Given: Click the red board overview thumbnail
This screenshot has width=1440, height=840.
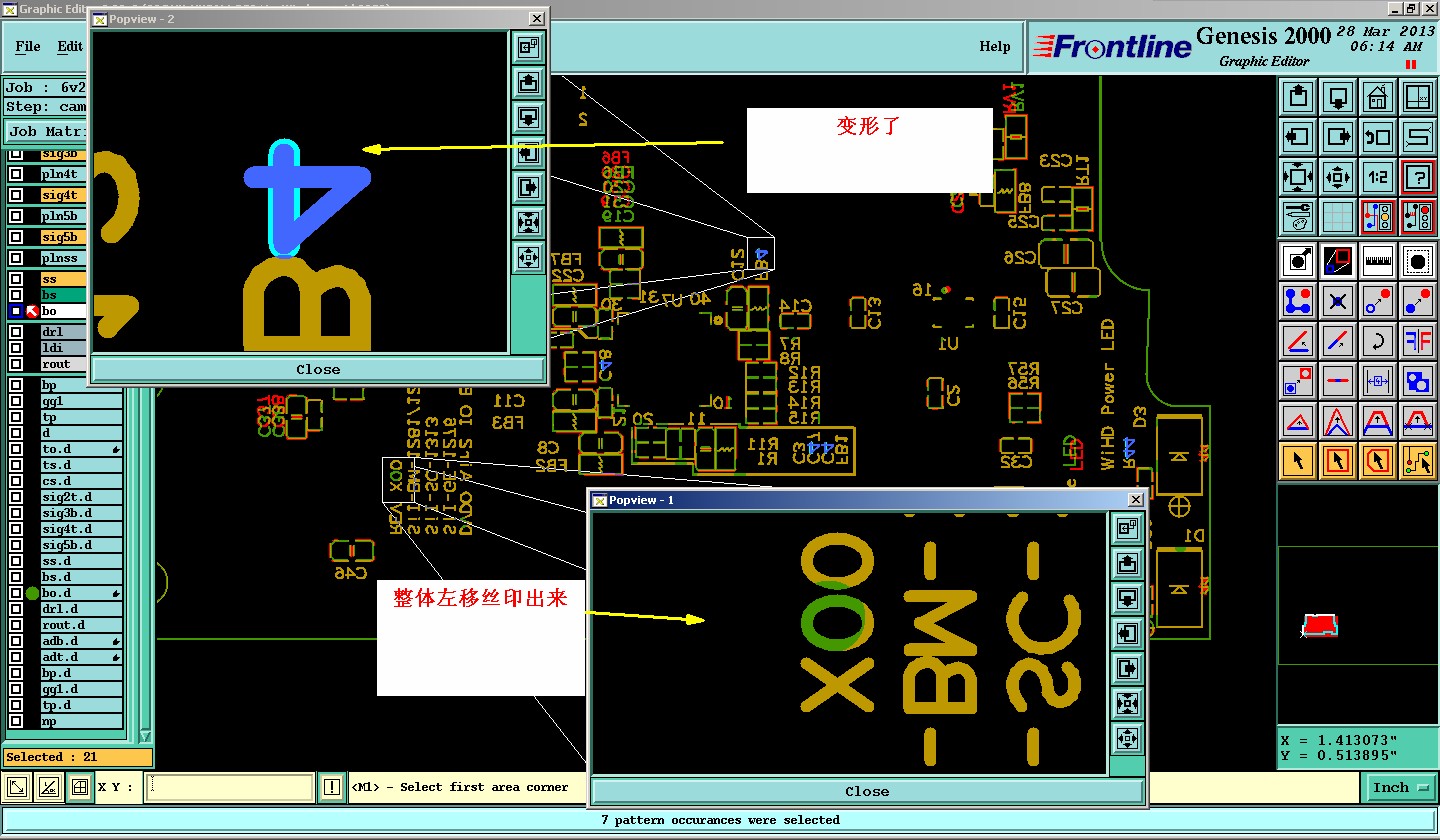Looking at the screenshot, I should pyautogui.click(x=1321, y=625).
